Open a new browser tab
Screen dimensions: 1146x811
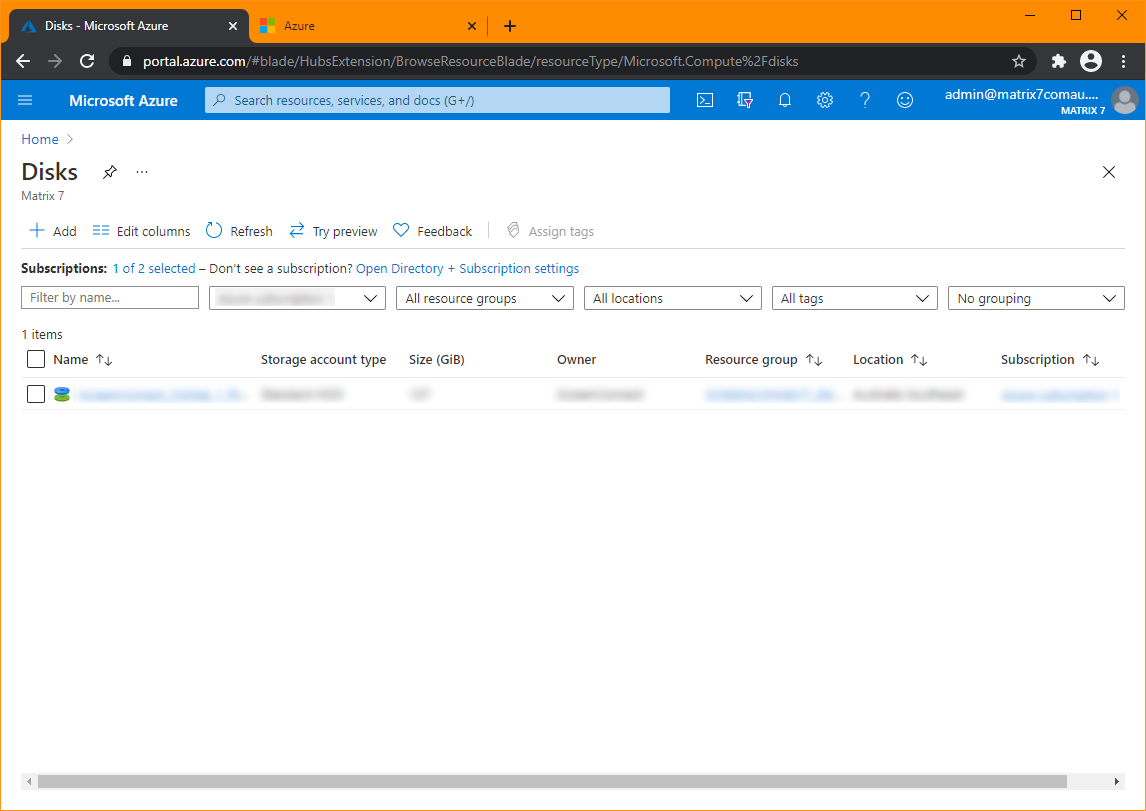510,26
